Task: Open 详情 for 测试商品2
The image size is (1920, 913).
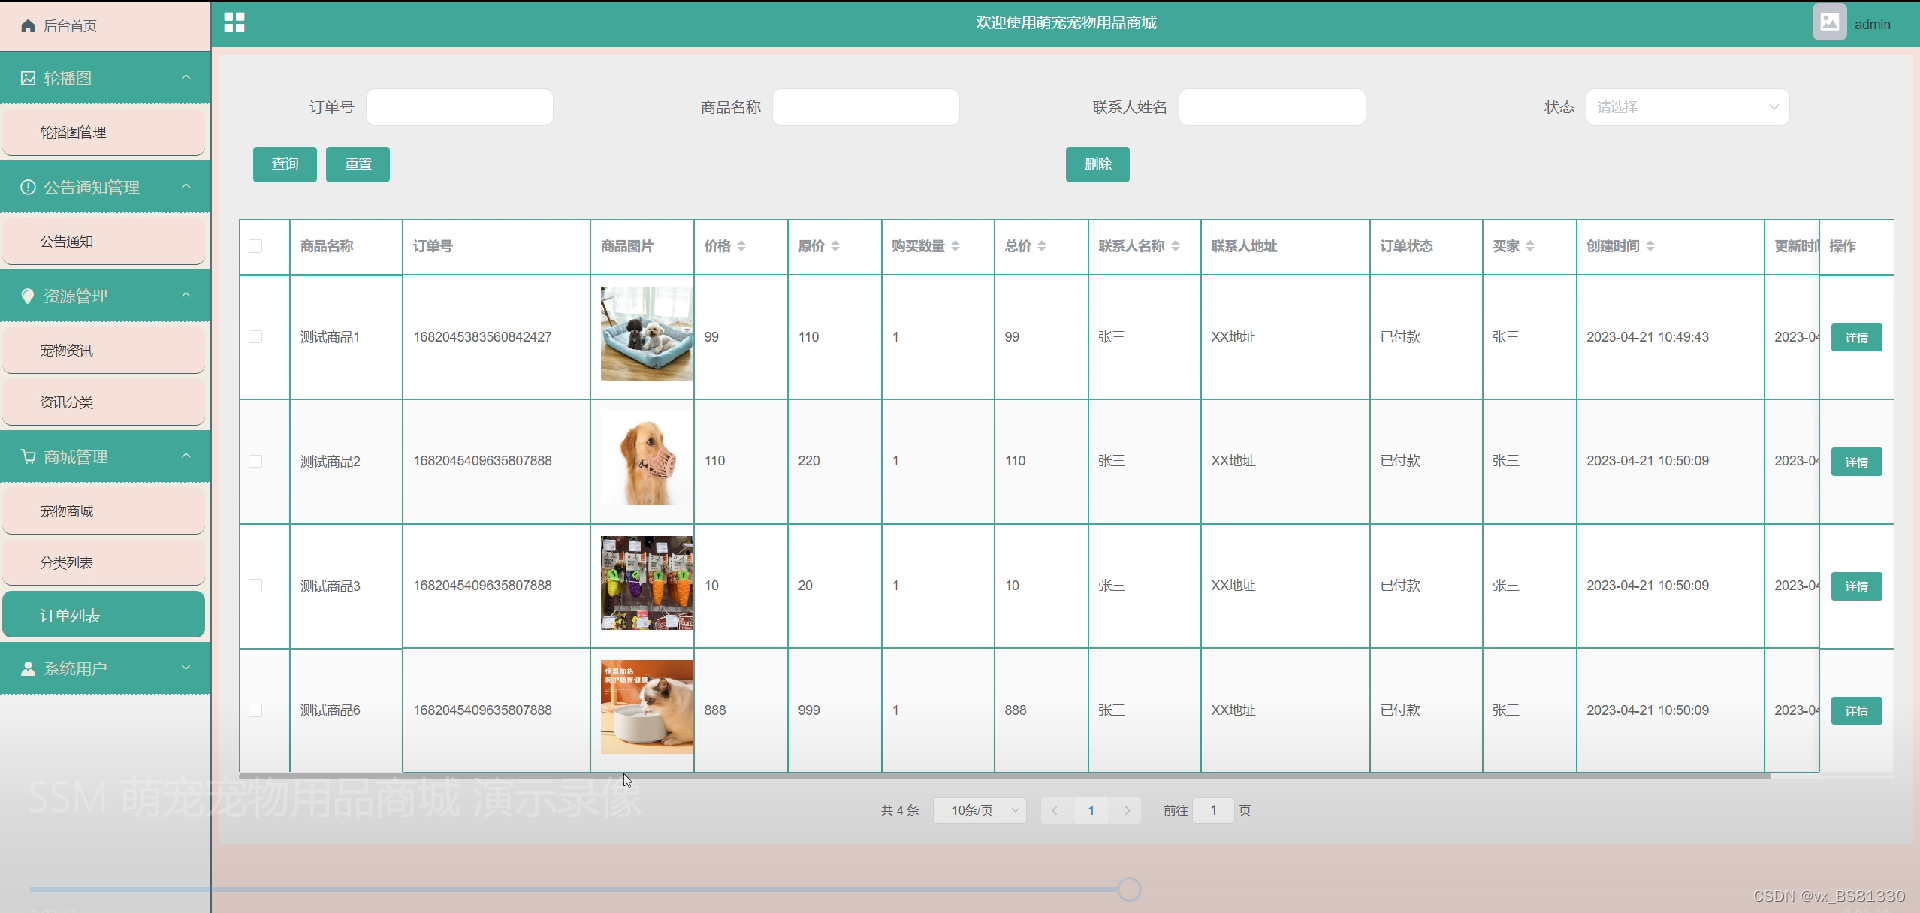Action: click(1856, 462)
